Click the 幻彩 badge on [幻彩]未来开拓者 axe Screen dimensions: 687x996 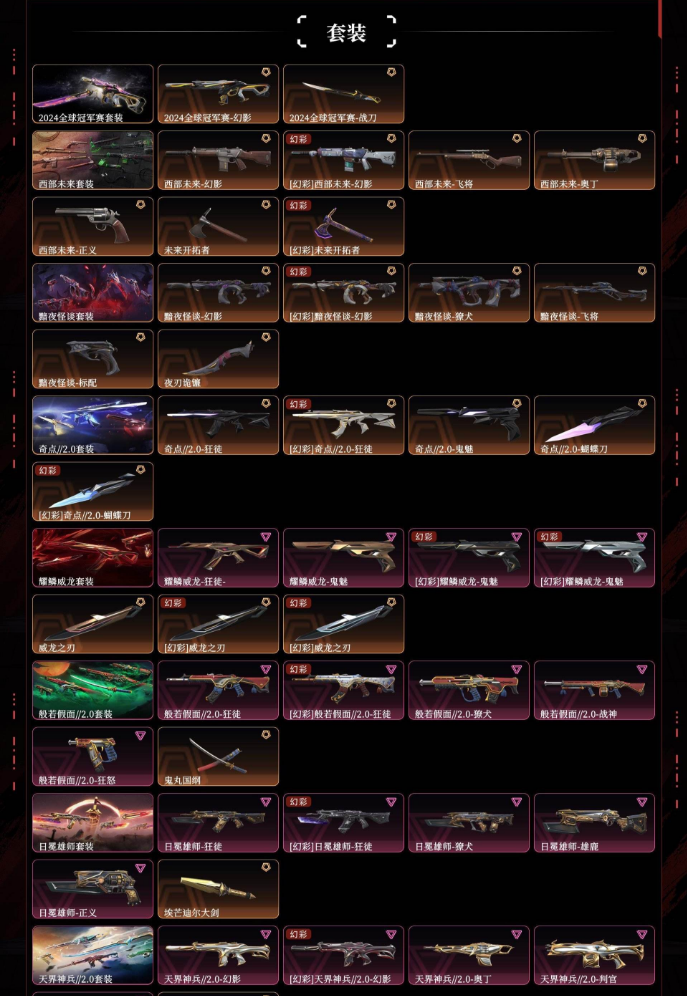pyautogui.click(x=299, y=205)
